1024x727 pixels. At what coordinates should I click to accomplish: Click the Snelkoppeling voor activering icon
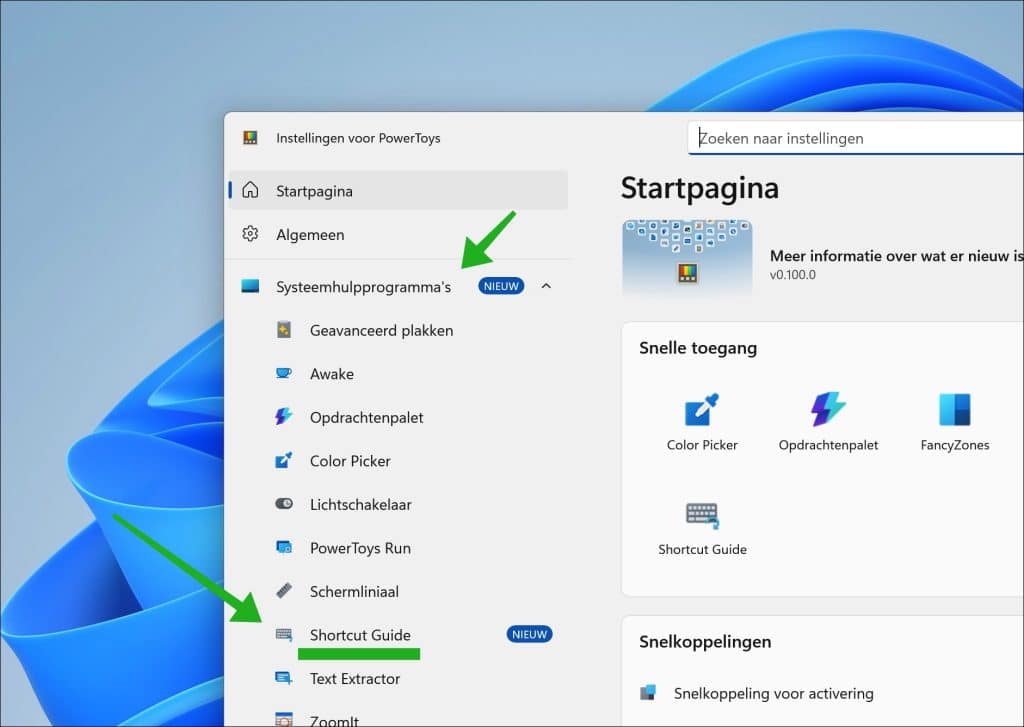(x=648, y=692)
